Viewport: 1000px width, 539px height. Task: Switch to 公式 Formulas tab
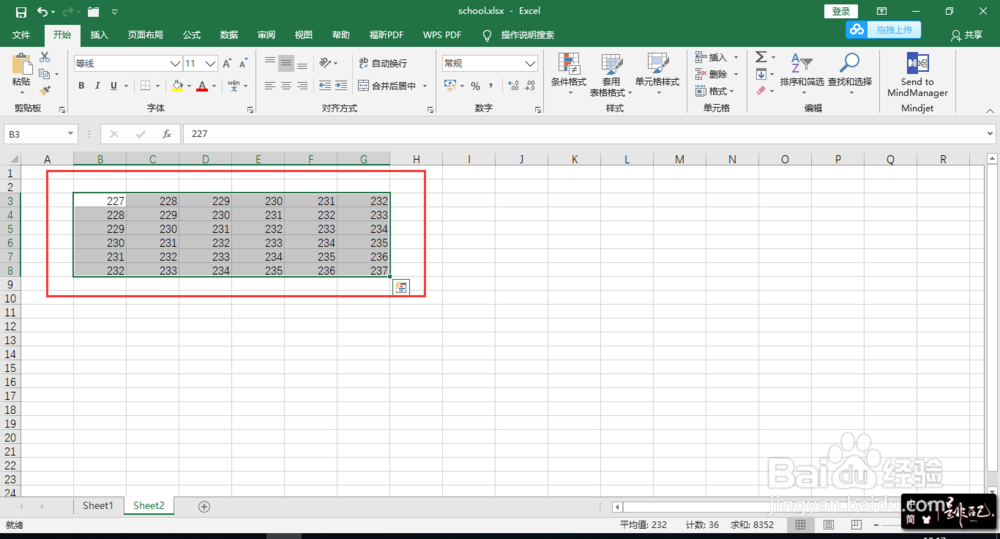tap(191, 35)
